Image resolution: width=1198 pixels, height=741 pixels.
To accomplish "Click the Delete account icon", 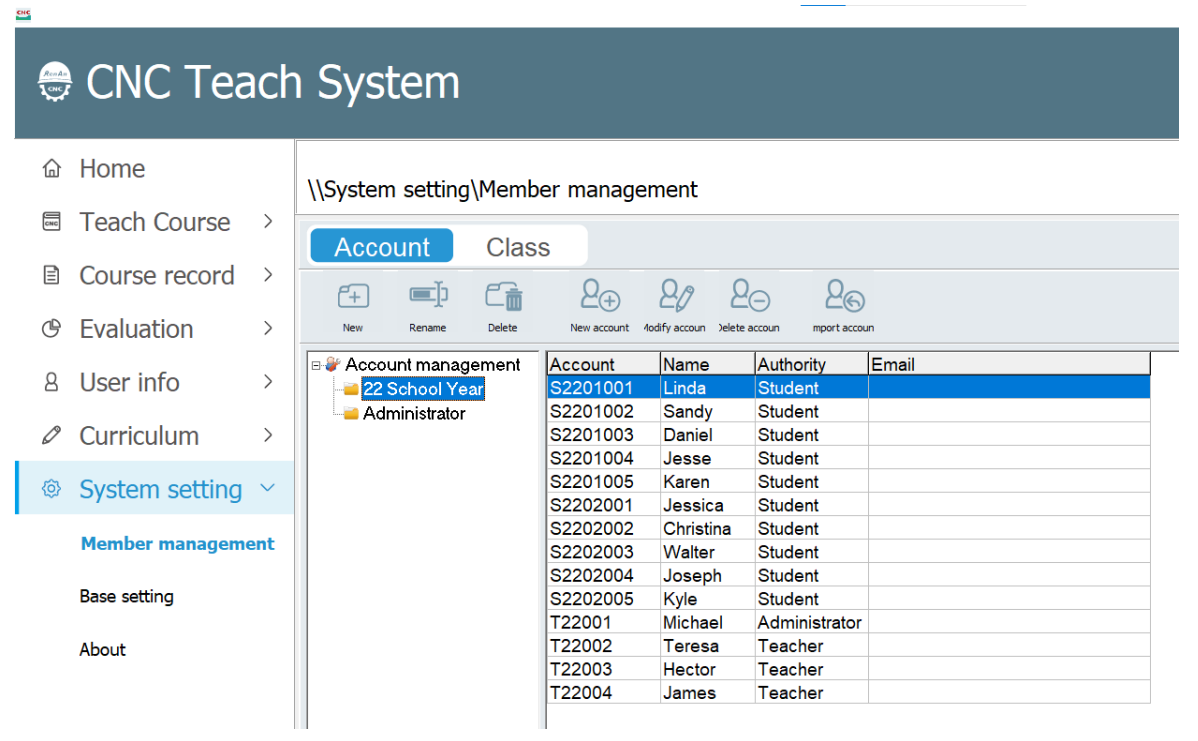I will 750,296.
